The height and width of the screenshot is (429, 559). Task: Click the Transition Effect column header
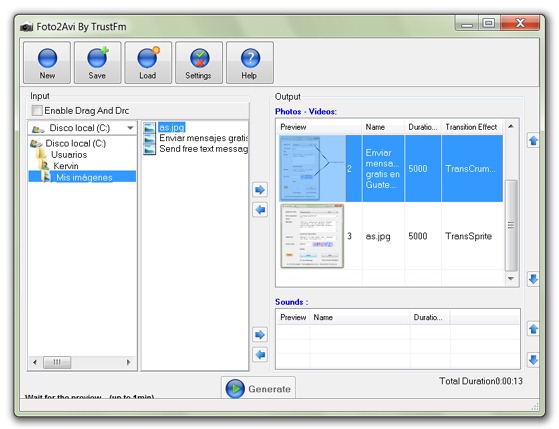[x=471, y=127]
